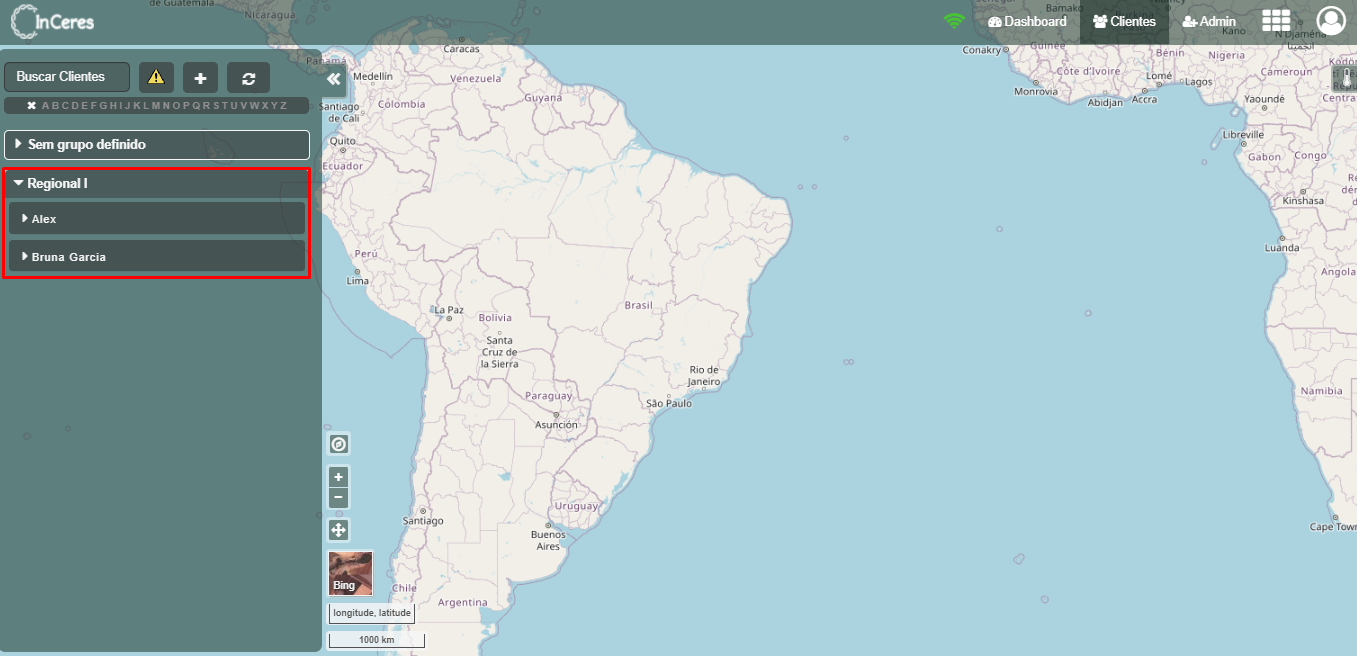The image size is (1357, 656).
Task: Filter clients by letter Z
Action: pyautogui.click(x=283, y=105)
